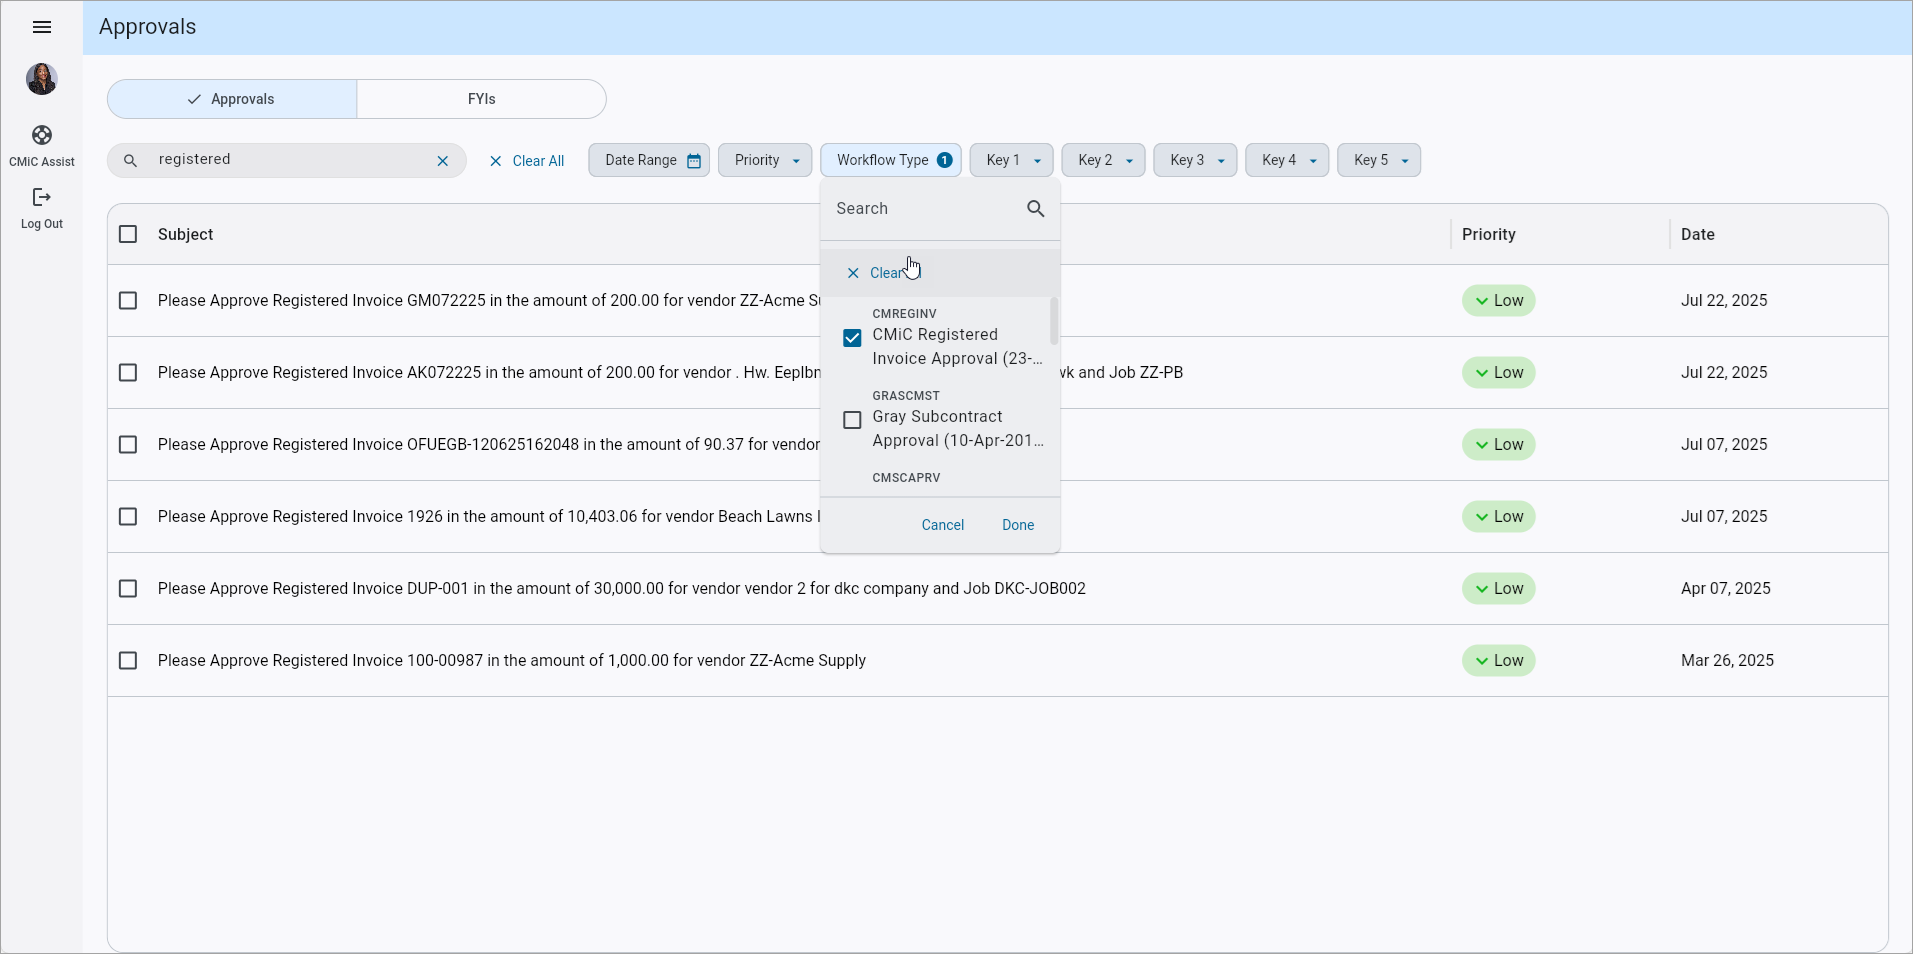Select the invoice GM072225 row checkbox
1913x954 pixels.
click(128, 301)
